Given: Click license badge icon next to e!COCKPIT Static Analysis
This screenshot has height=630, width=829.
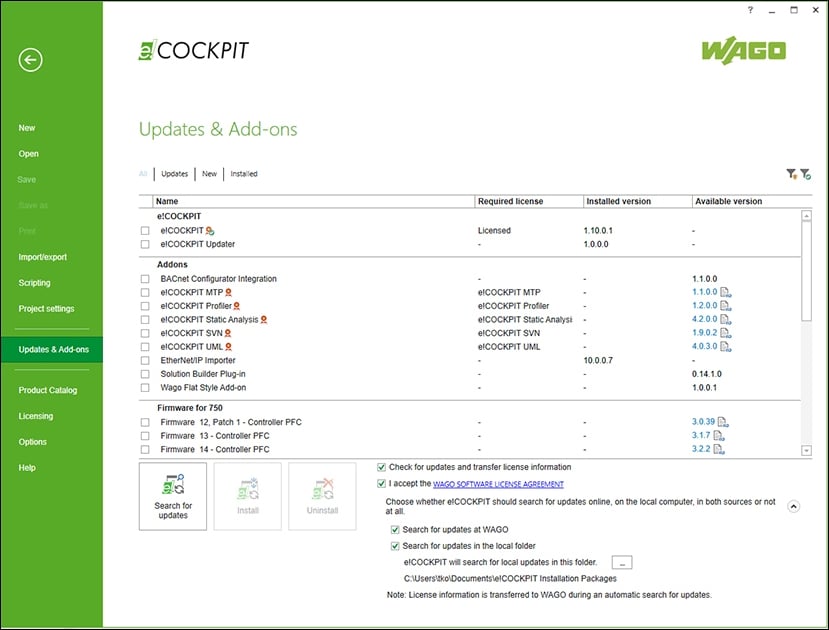Looking at the screenshot, I should [x=264, y=320].
